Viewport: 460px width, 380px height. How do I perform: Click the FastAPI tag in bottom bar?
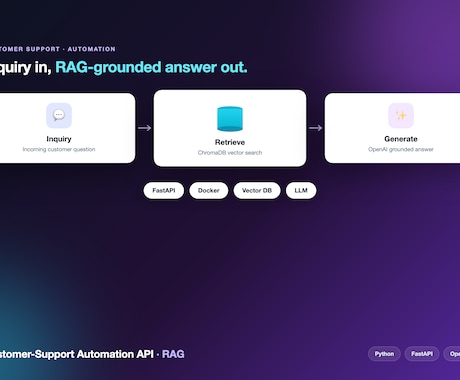click(x=422, y=354)
